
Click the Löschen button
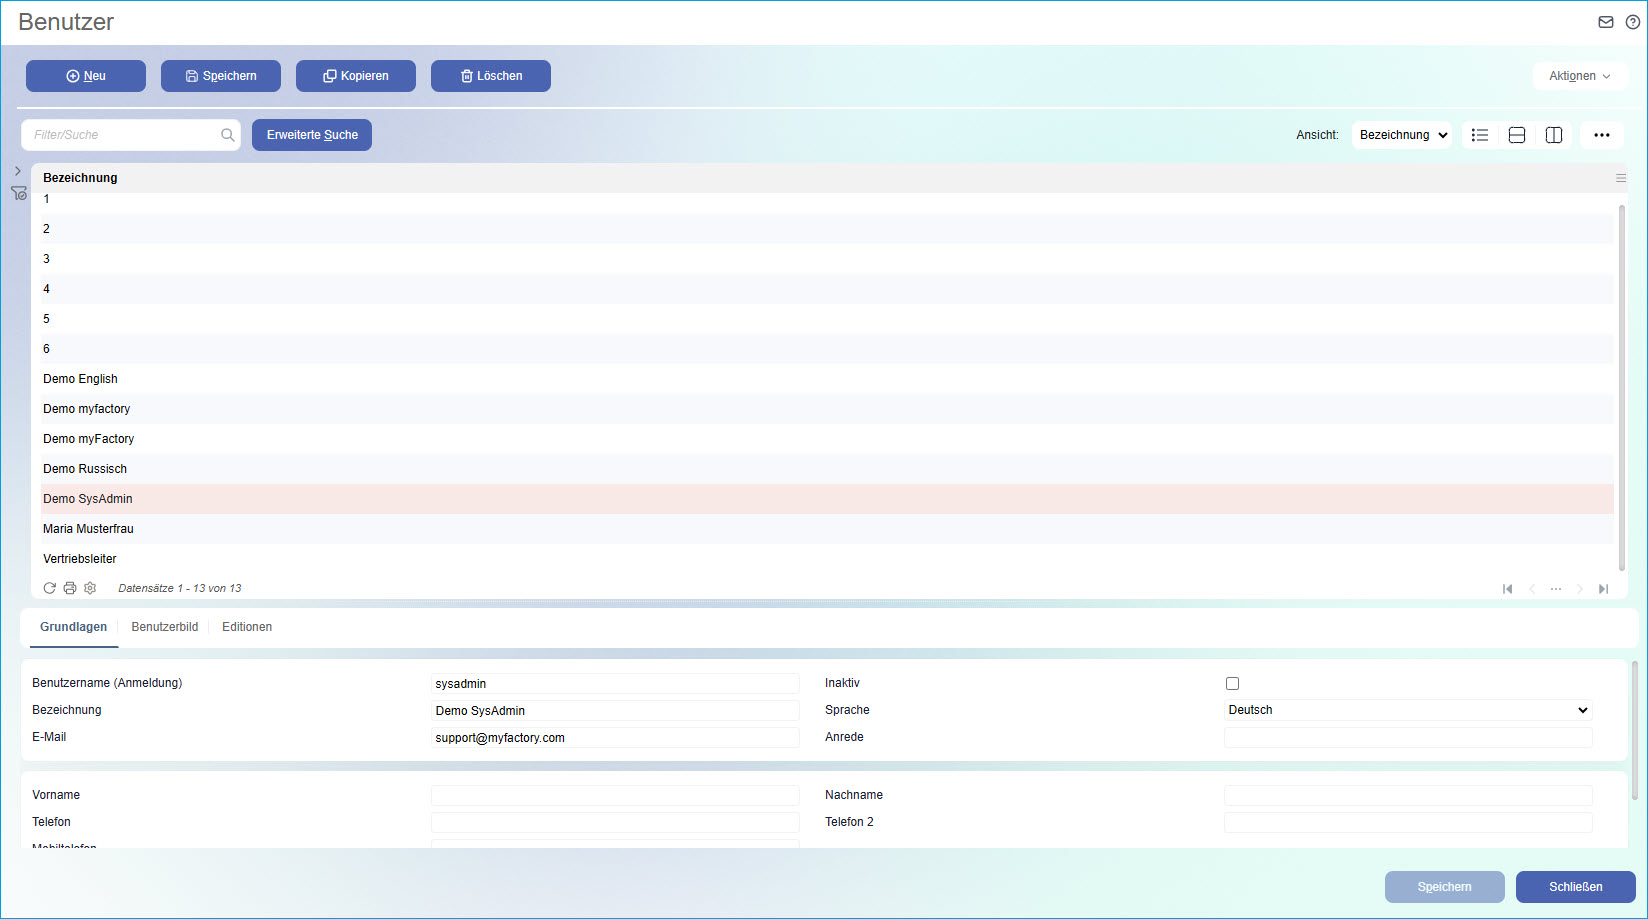[x=491, y=76]
